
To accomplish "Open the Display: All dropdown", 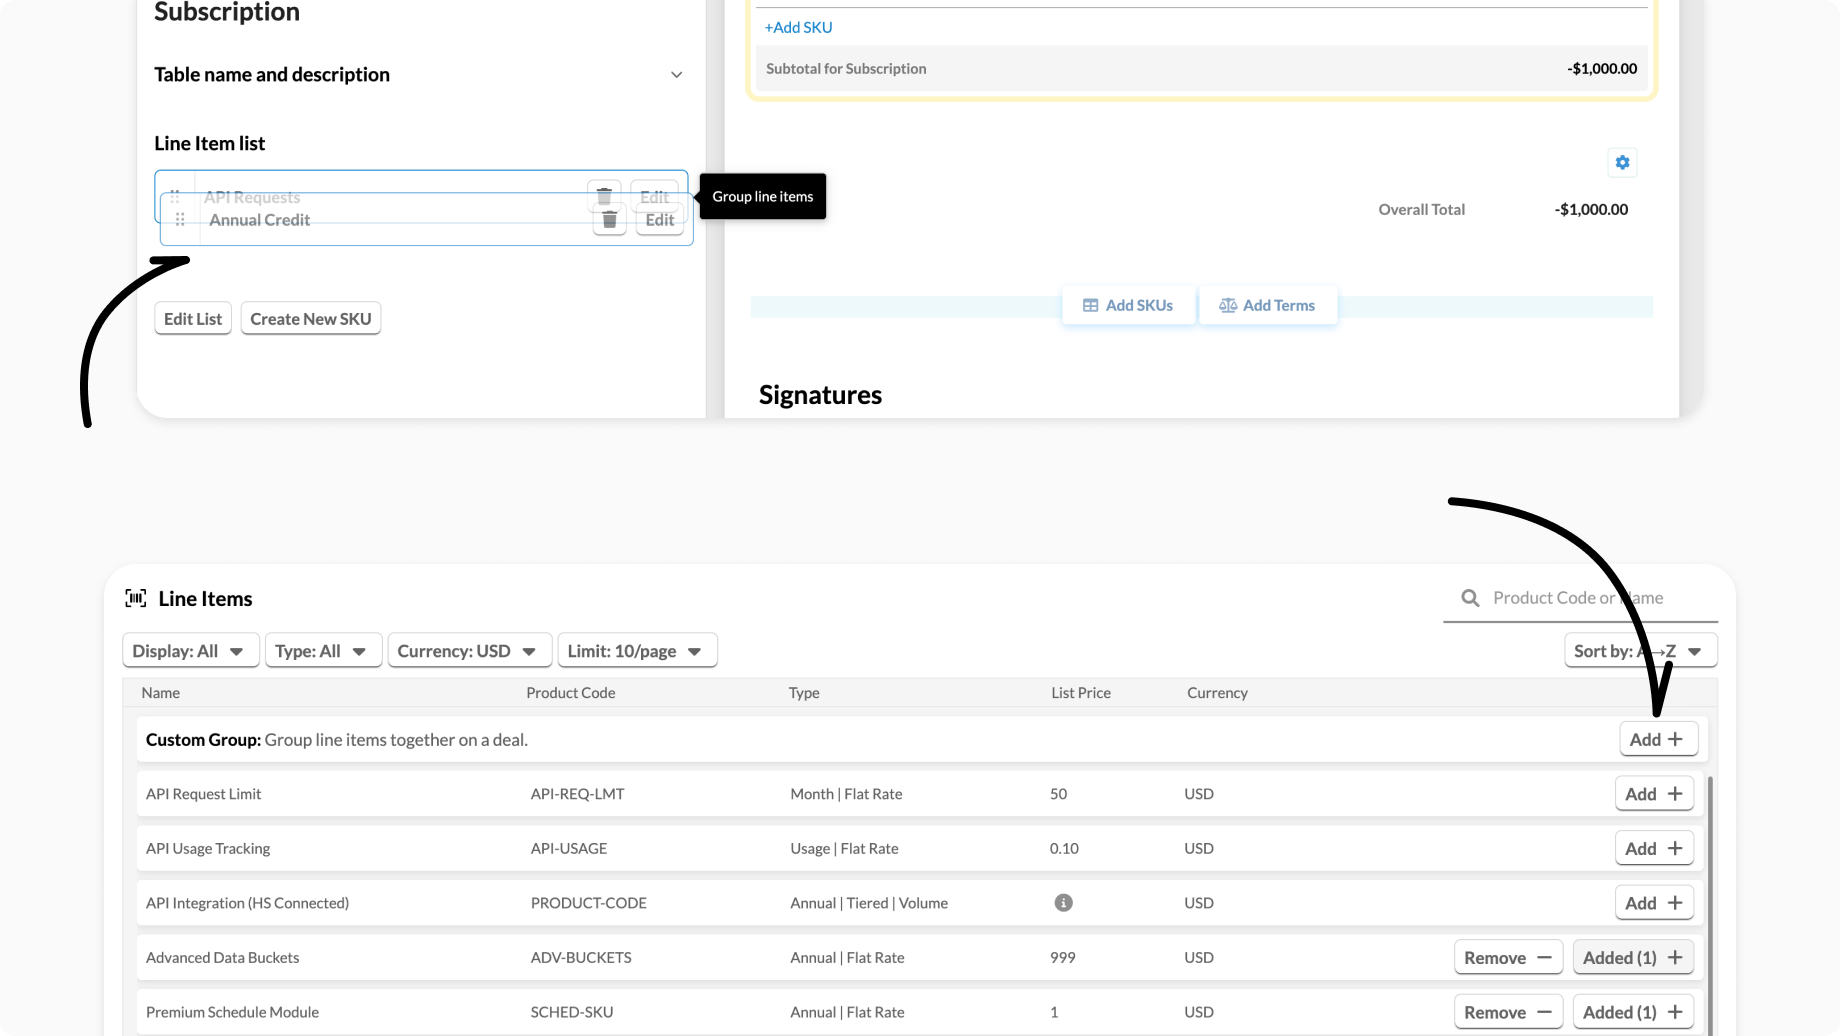I will tap(189, 651).
